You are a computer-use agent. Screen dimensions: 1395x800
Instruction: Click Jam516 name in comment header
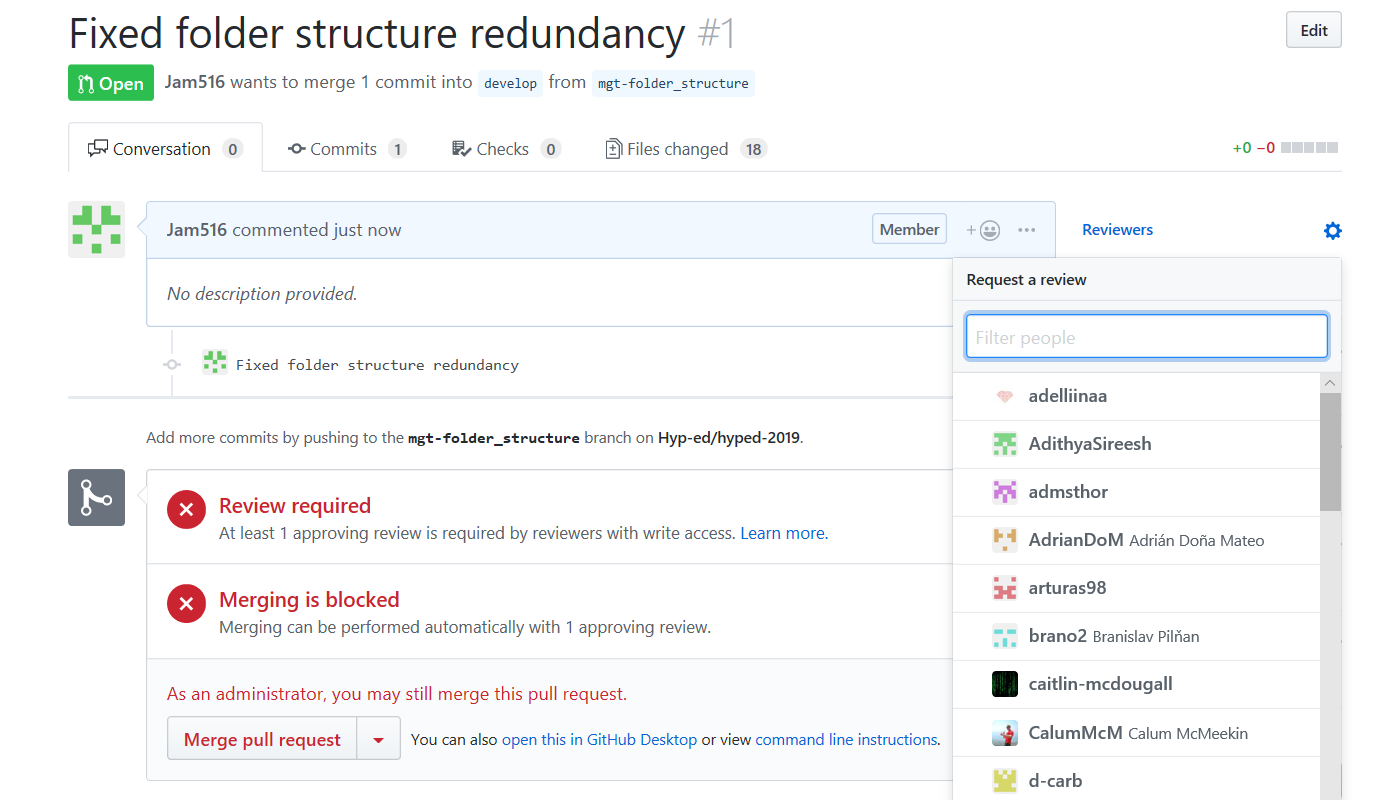pos(197,230)
